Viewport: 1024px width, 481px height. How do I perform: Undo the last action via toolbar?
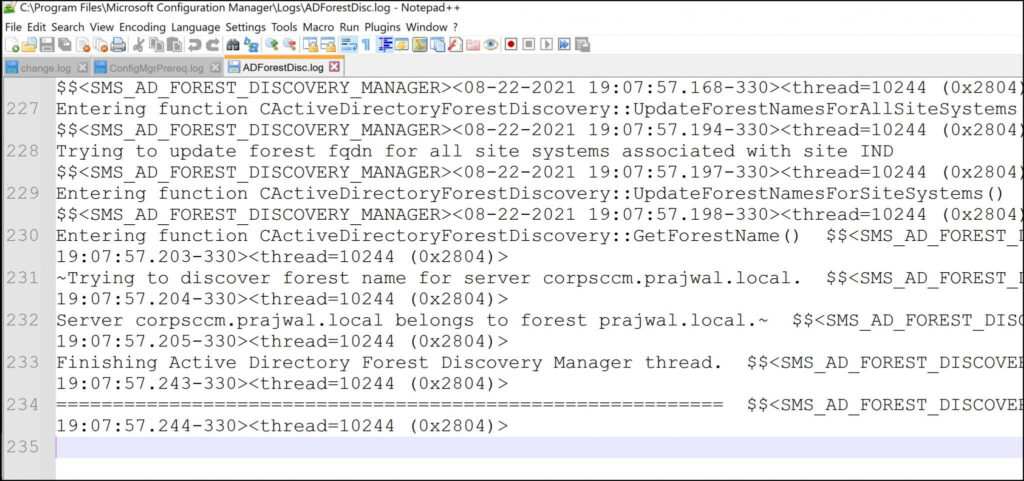(x=193, y=45)
